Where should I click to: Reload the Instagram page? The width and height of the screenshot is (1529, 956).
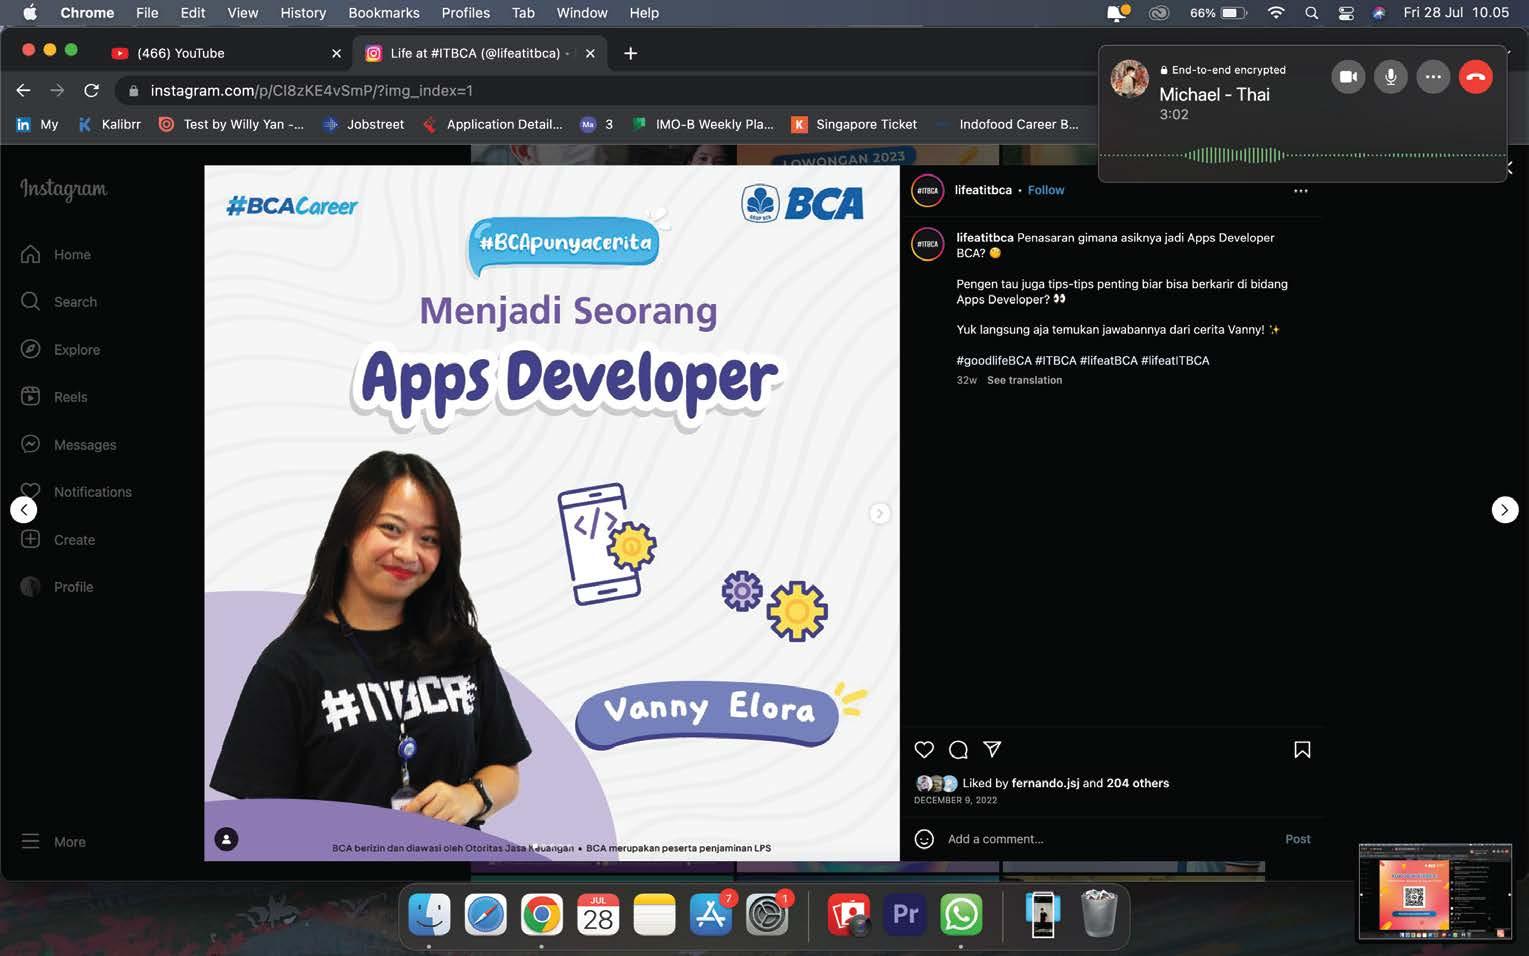91,90
